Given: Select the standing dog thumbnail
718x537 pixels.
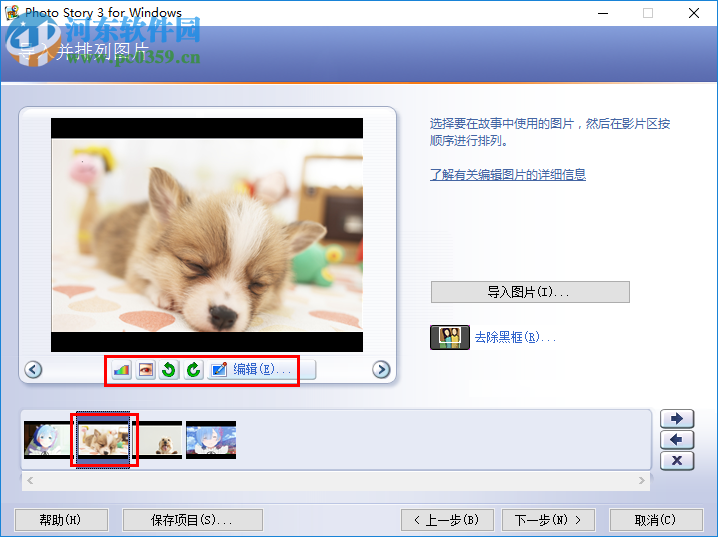Looking at the screenshot, I should 160,440.
